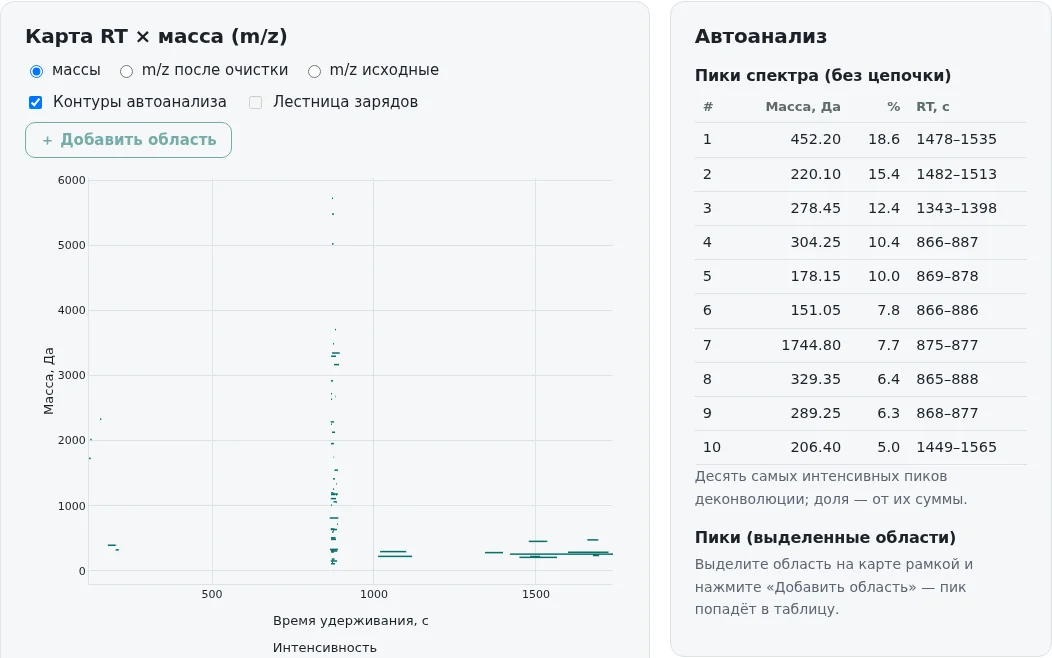Enable «Лестница зарядов» checkbox
Viewport: 1052px width, 658px height.
pyautogui.click(x=256, y=102)
